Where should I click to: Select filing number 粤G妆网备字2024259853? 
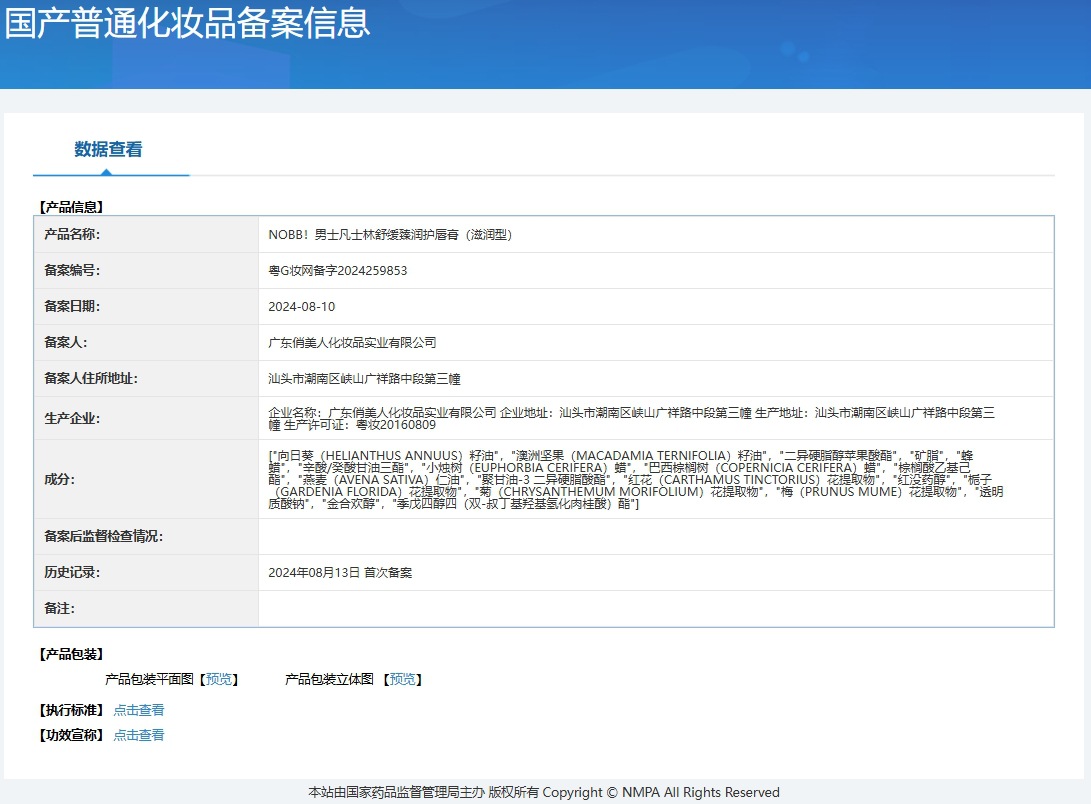338,271
